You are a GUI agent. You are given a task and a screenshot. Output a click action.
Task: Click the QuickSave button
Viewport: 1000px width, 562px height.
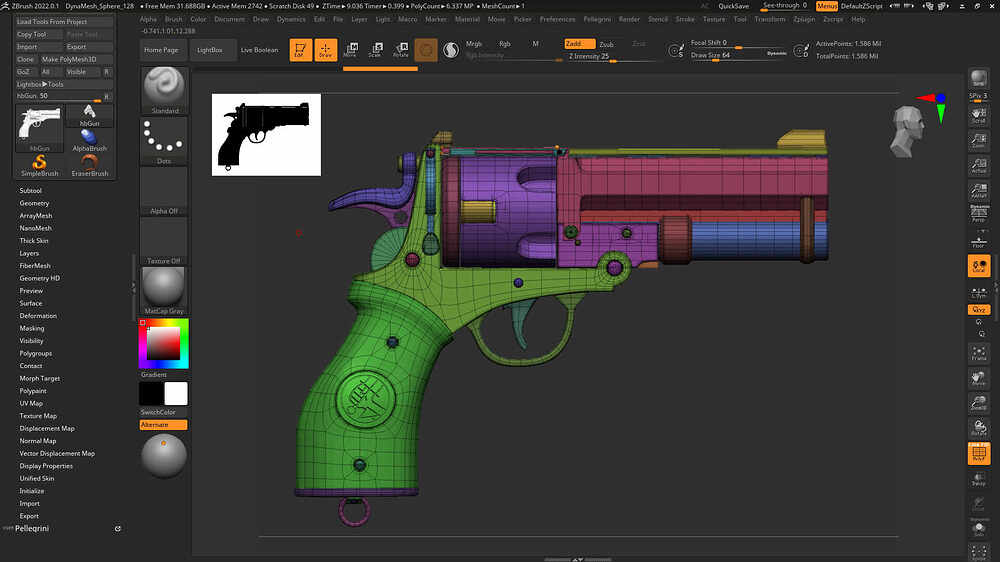point(733,6)
